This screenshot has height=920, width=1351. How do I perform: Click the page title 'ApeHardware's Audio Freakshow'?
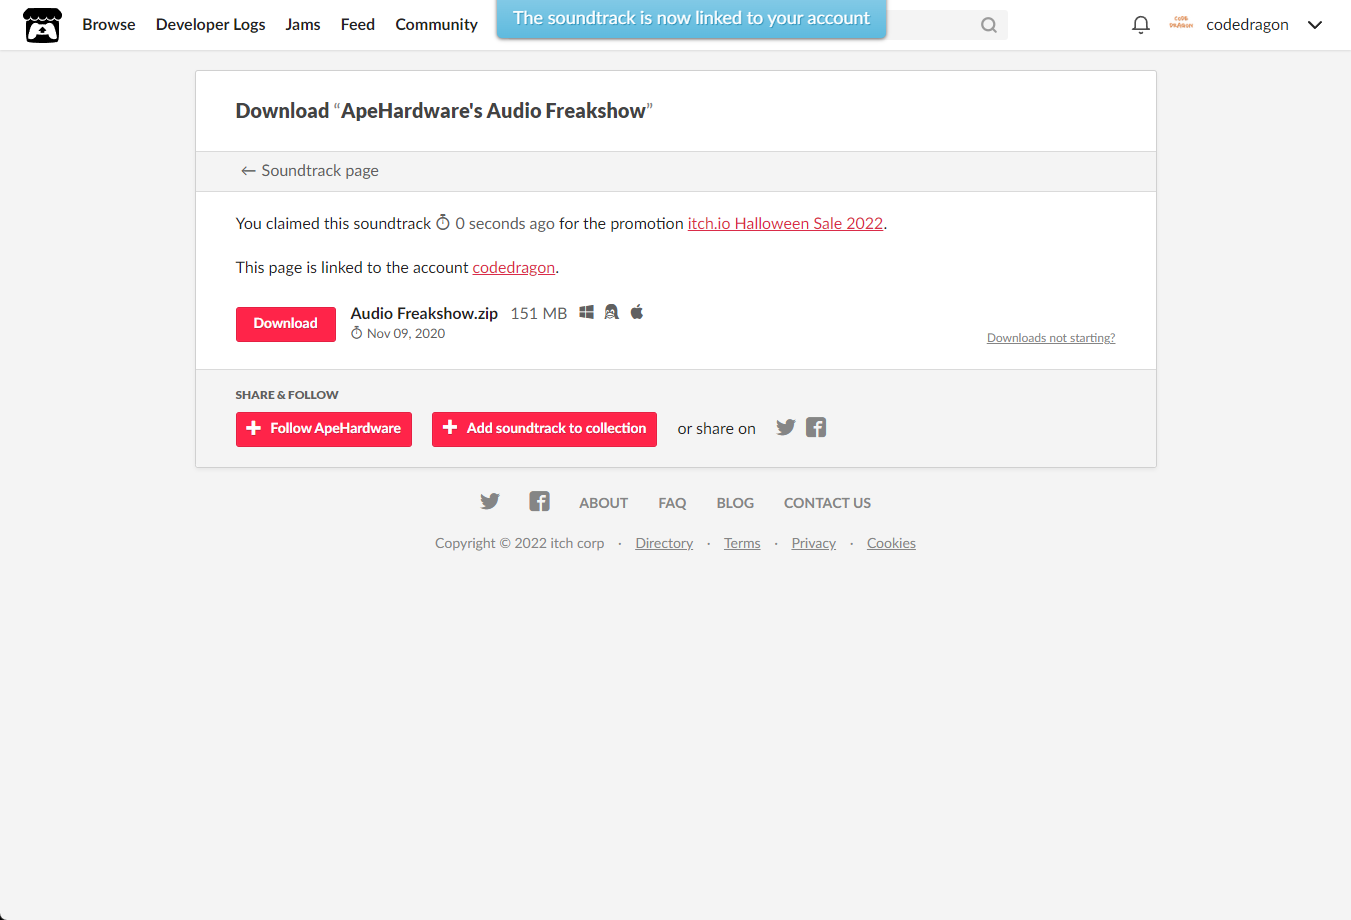tap(494, 111)
